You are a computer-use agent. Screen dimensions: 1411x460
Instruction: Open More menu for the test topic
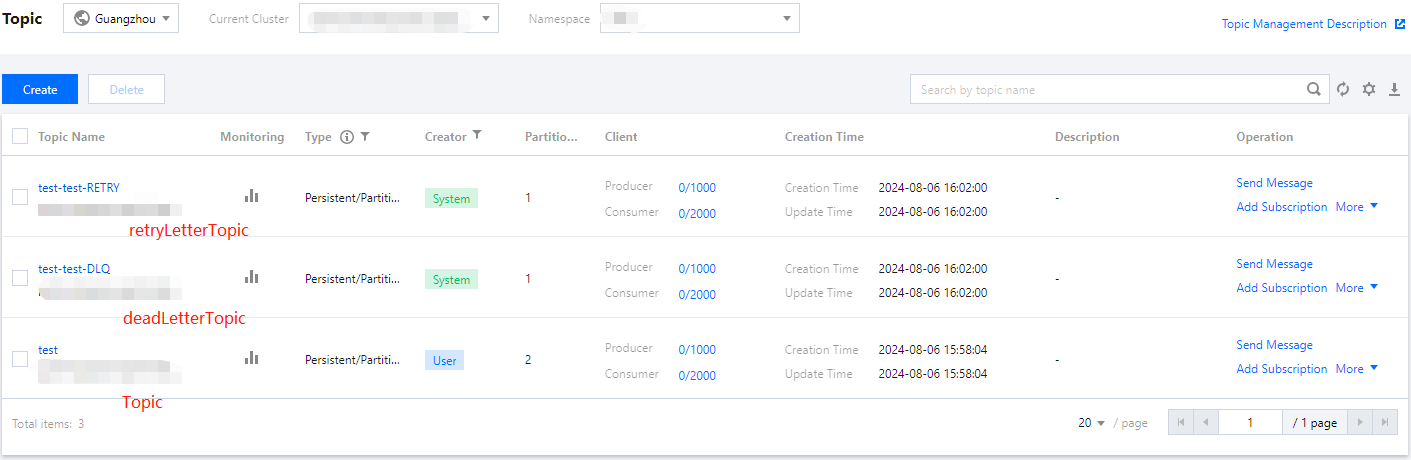(x=1356, y=369)
